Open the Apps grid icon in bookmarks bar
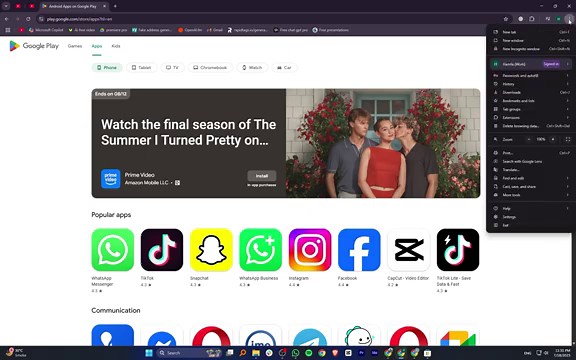This screenshot has height=360, width=576. 8,30
